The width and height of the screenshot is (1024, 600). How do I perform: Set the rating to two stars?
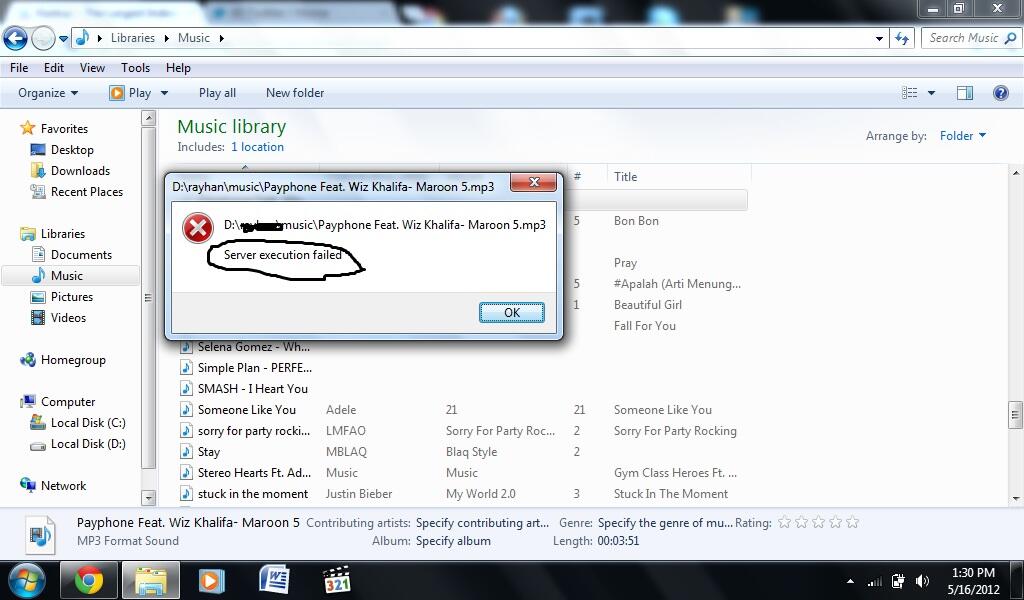click(x=802, y=522)
